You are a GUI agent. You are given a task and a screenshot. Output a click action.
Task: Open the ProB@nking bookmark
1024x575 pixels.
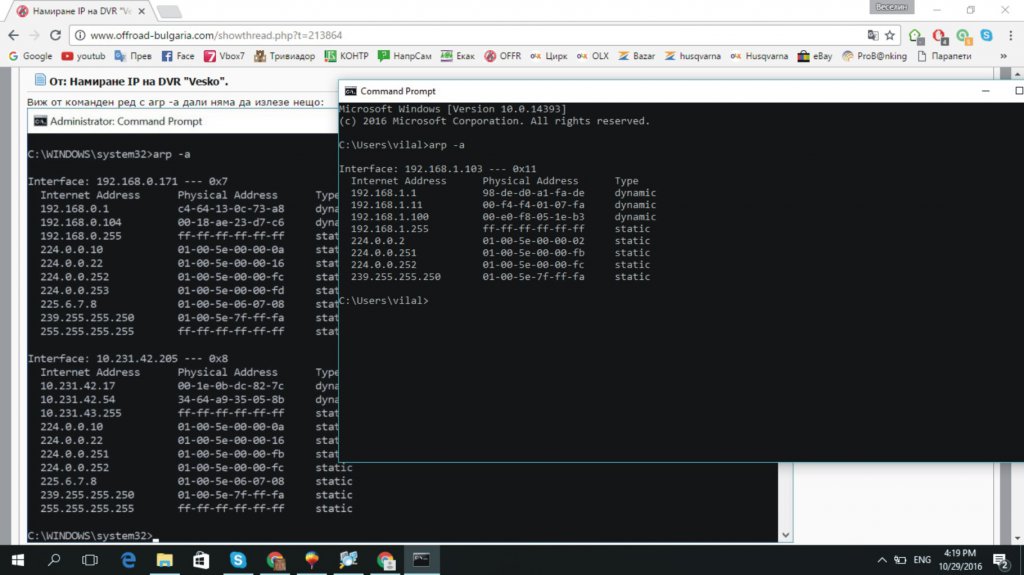874,56
